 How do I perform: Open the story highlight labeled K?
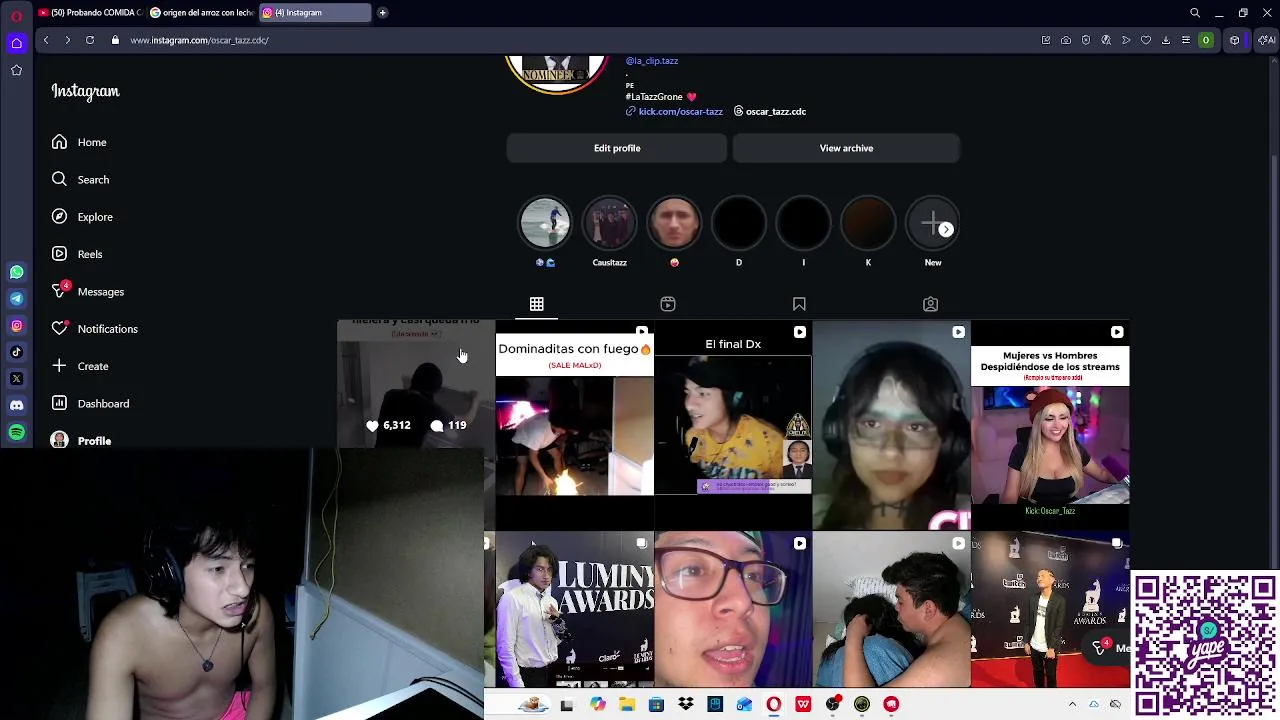868,223
